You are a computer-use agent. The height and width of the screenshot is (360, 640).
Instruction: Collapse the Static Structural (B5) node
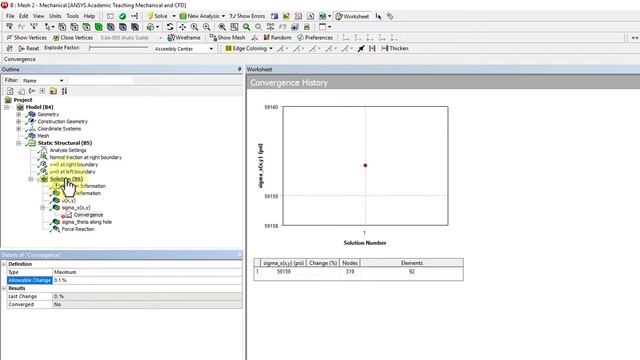(18, 143)
